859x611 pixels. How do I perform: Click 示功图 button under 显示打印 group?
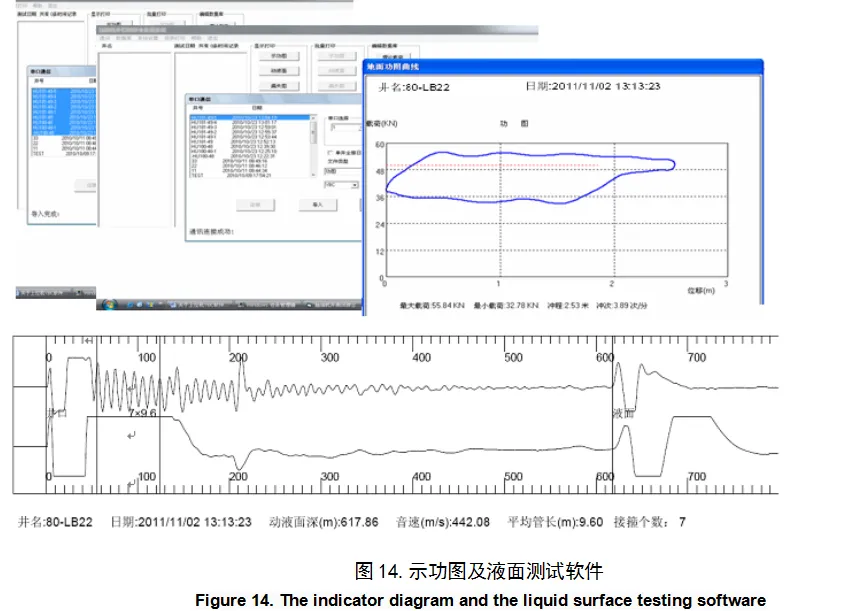point(279,56)
